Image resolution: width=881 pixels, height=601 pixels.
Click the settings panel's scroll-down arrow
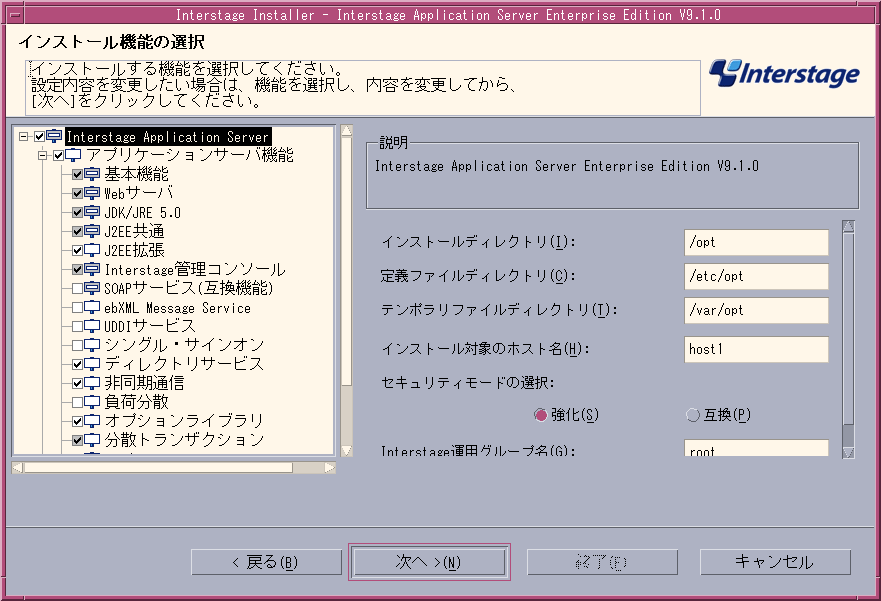click(x=848, y=452)
